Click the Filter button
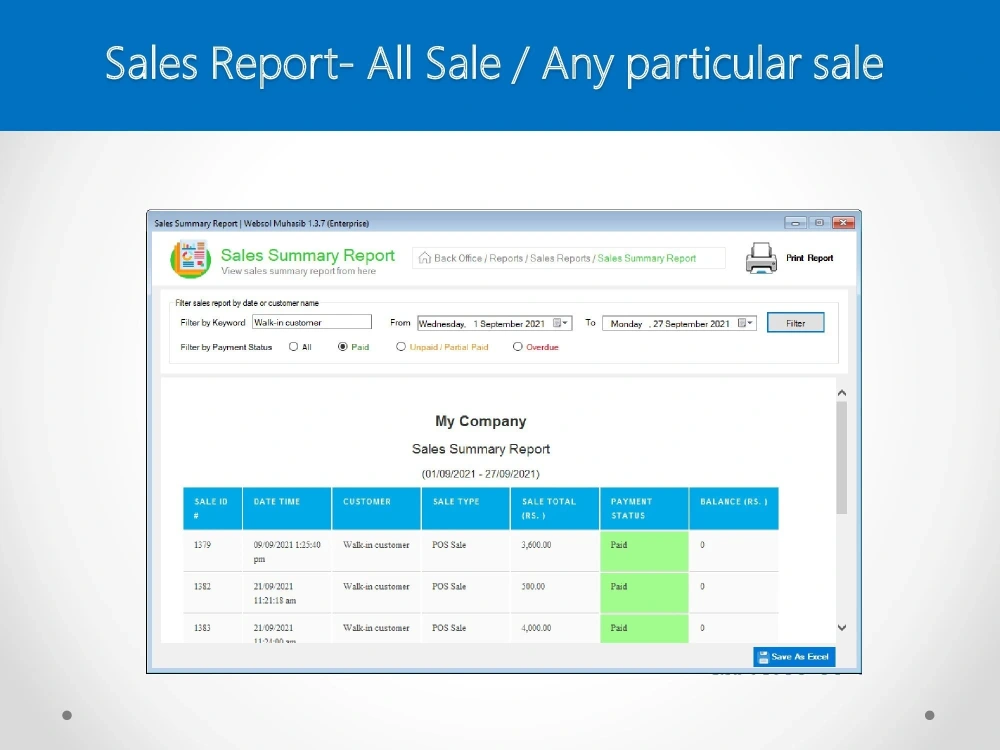The image size is (1000, 750). [795, 323]
